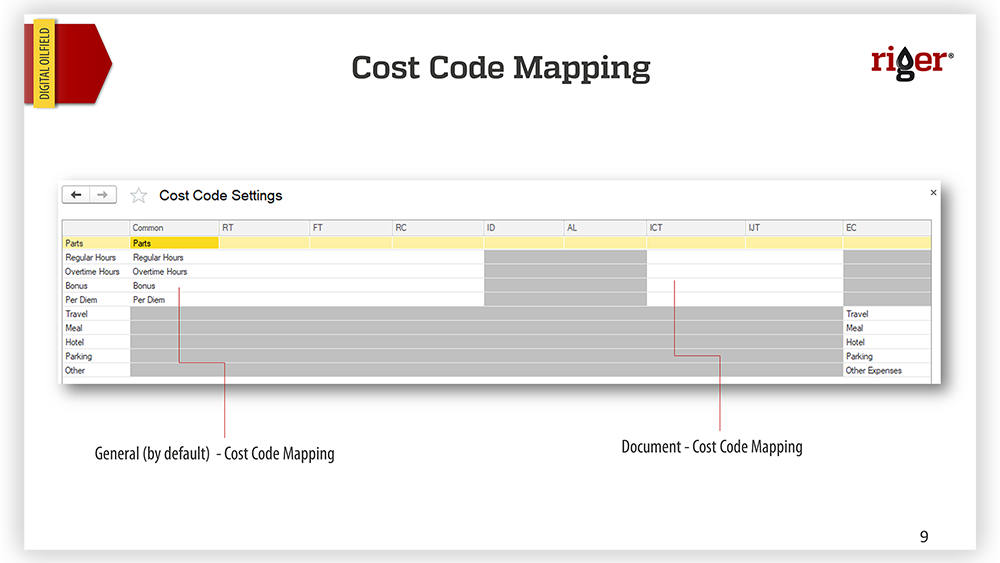Click the favorite star icon
The height and width of the screenshot is (563, 1000).
(x=139, y=196)
